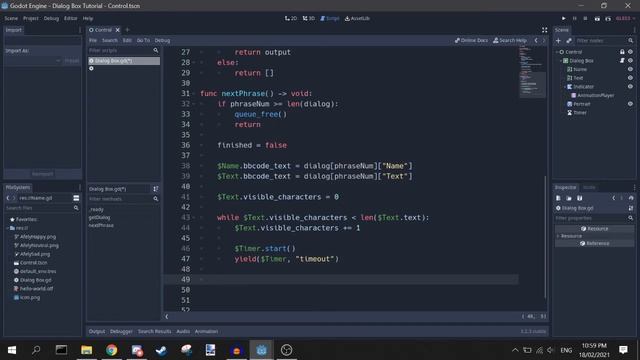Toggle distraction-free mode icon
The height and width of the screenshot is (360, 640).
pos(544,30)
